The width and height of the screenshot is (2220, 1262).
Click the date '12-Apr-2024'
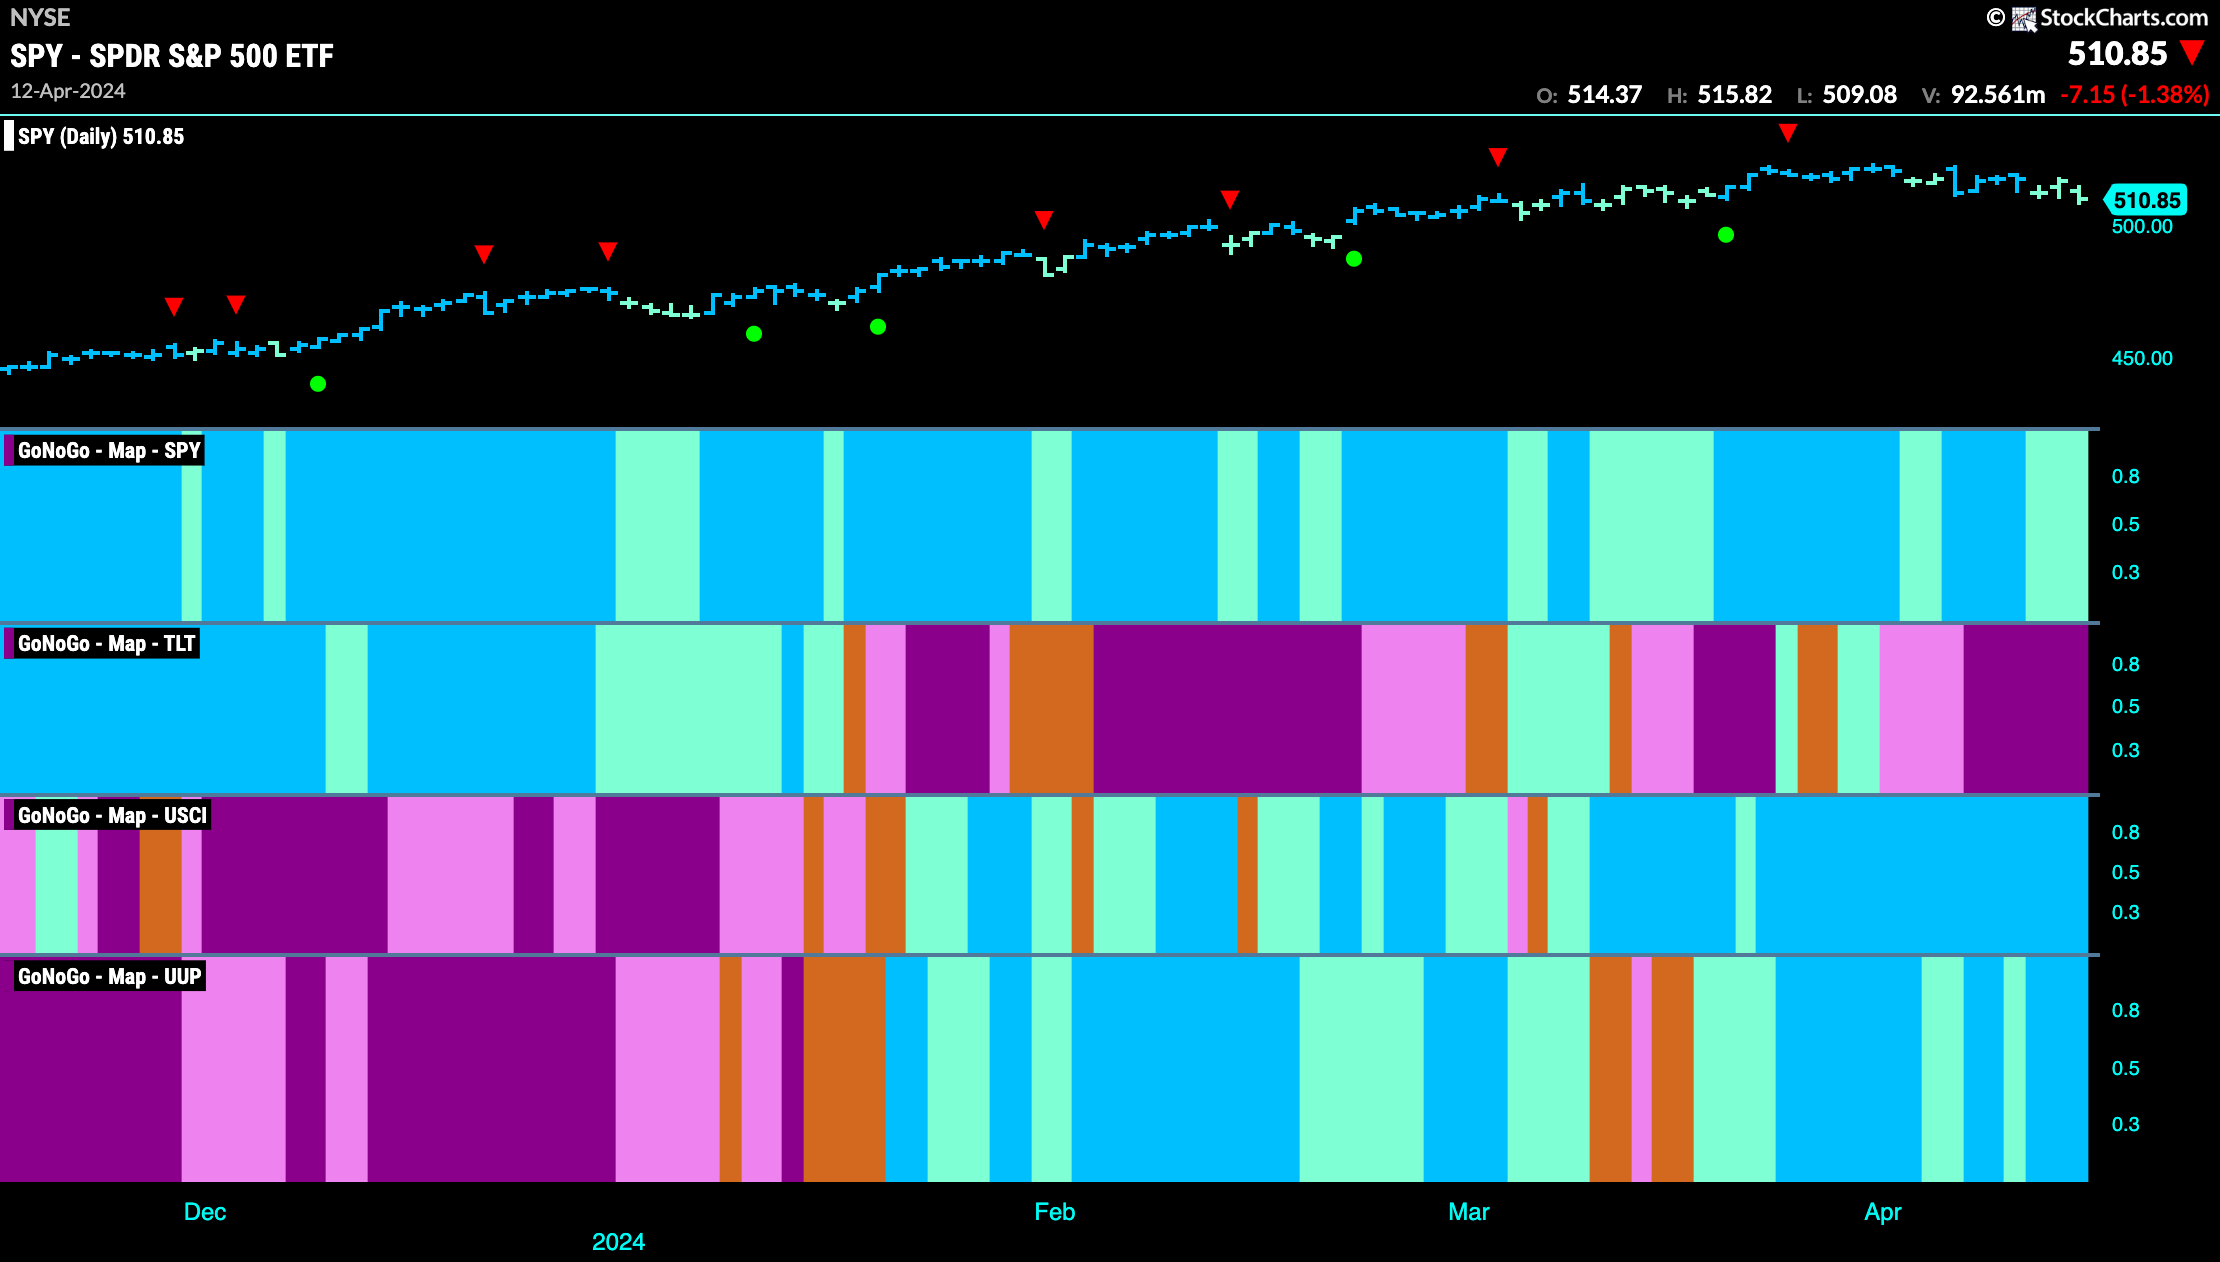coord(68,91)
